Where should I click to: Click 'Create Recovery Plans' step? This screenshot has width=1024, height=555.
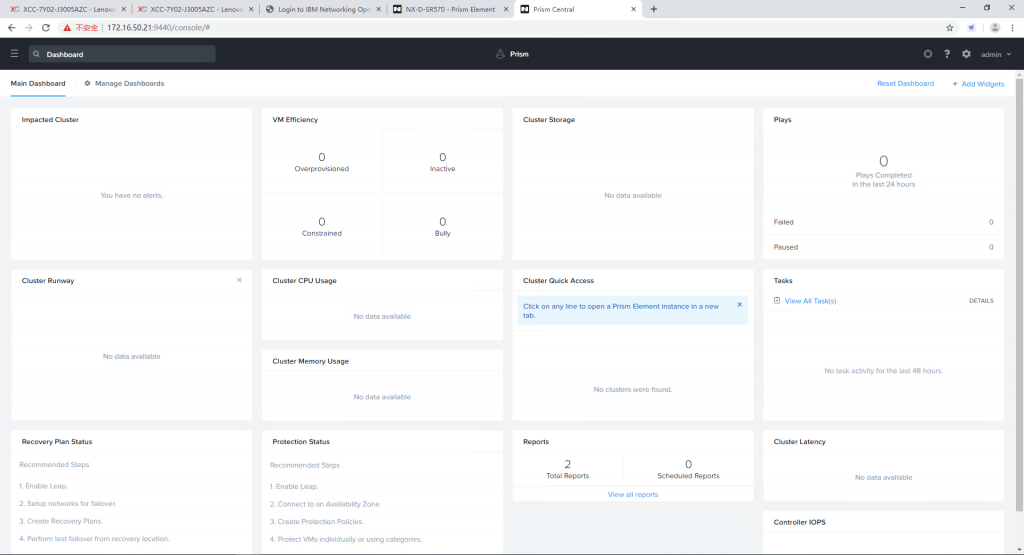click(x=61, y=521)
